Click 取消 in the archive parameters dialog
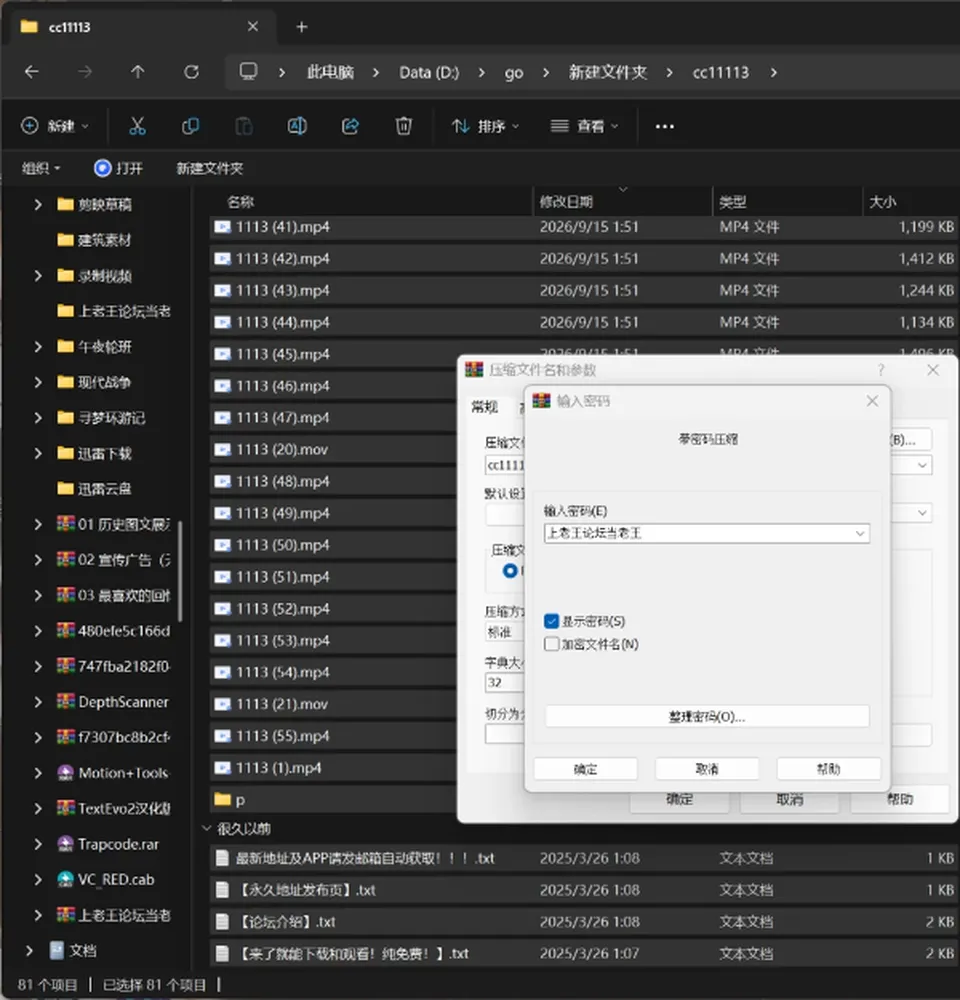The height and width of the screenshot is (1000, 960). point(789,800)
